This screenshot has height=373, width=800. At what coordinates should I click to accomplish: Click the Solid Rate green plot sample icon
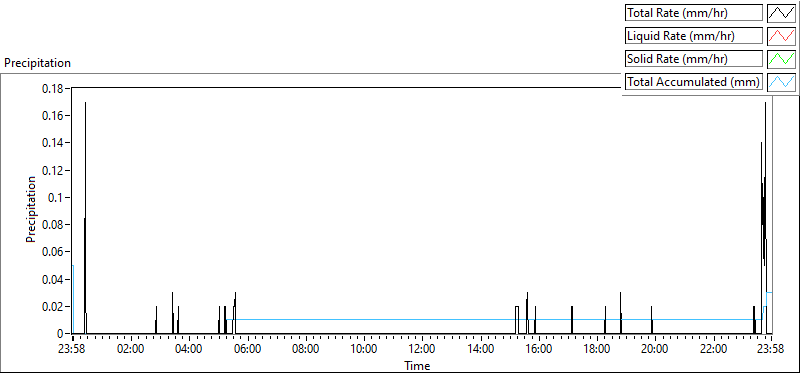781,59
